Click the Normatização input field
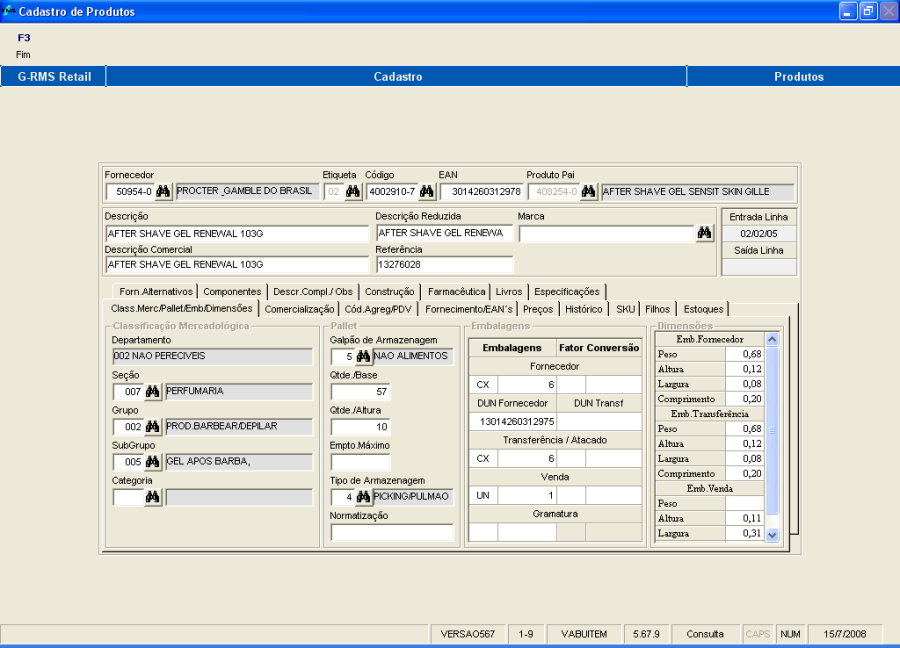Screen dimensions: 900x648 [392, 533]
